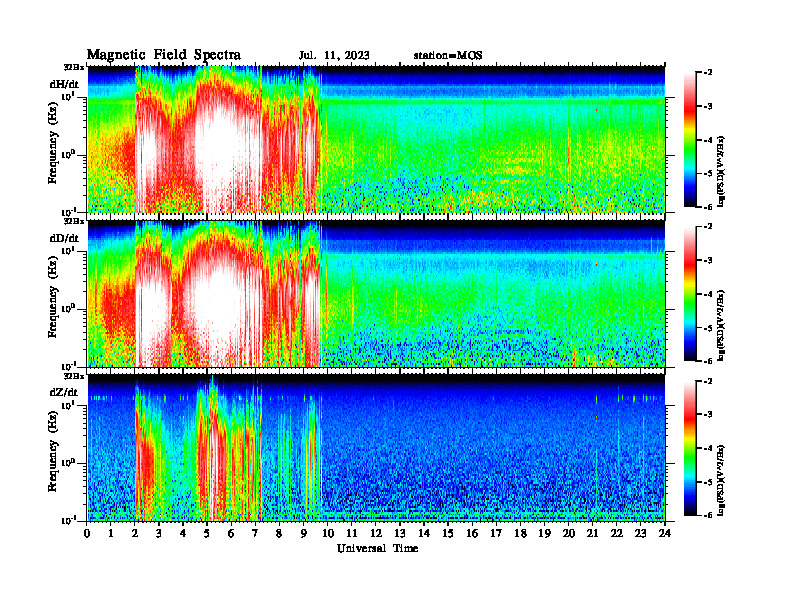Image resolution: width=792 pixels, height=612 pixels.
Task: Click hour tick label "10" on time axis
Action: (328, 533)
